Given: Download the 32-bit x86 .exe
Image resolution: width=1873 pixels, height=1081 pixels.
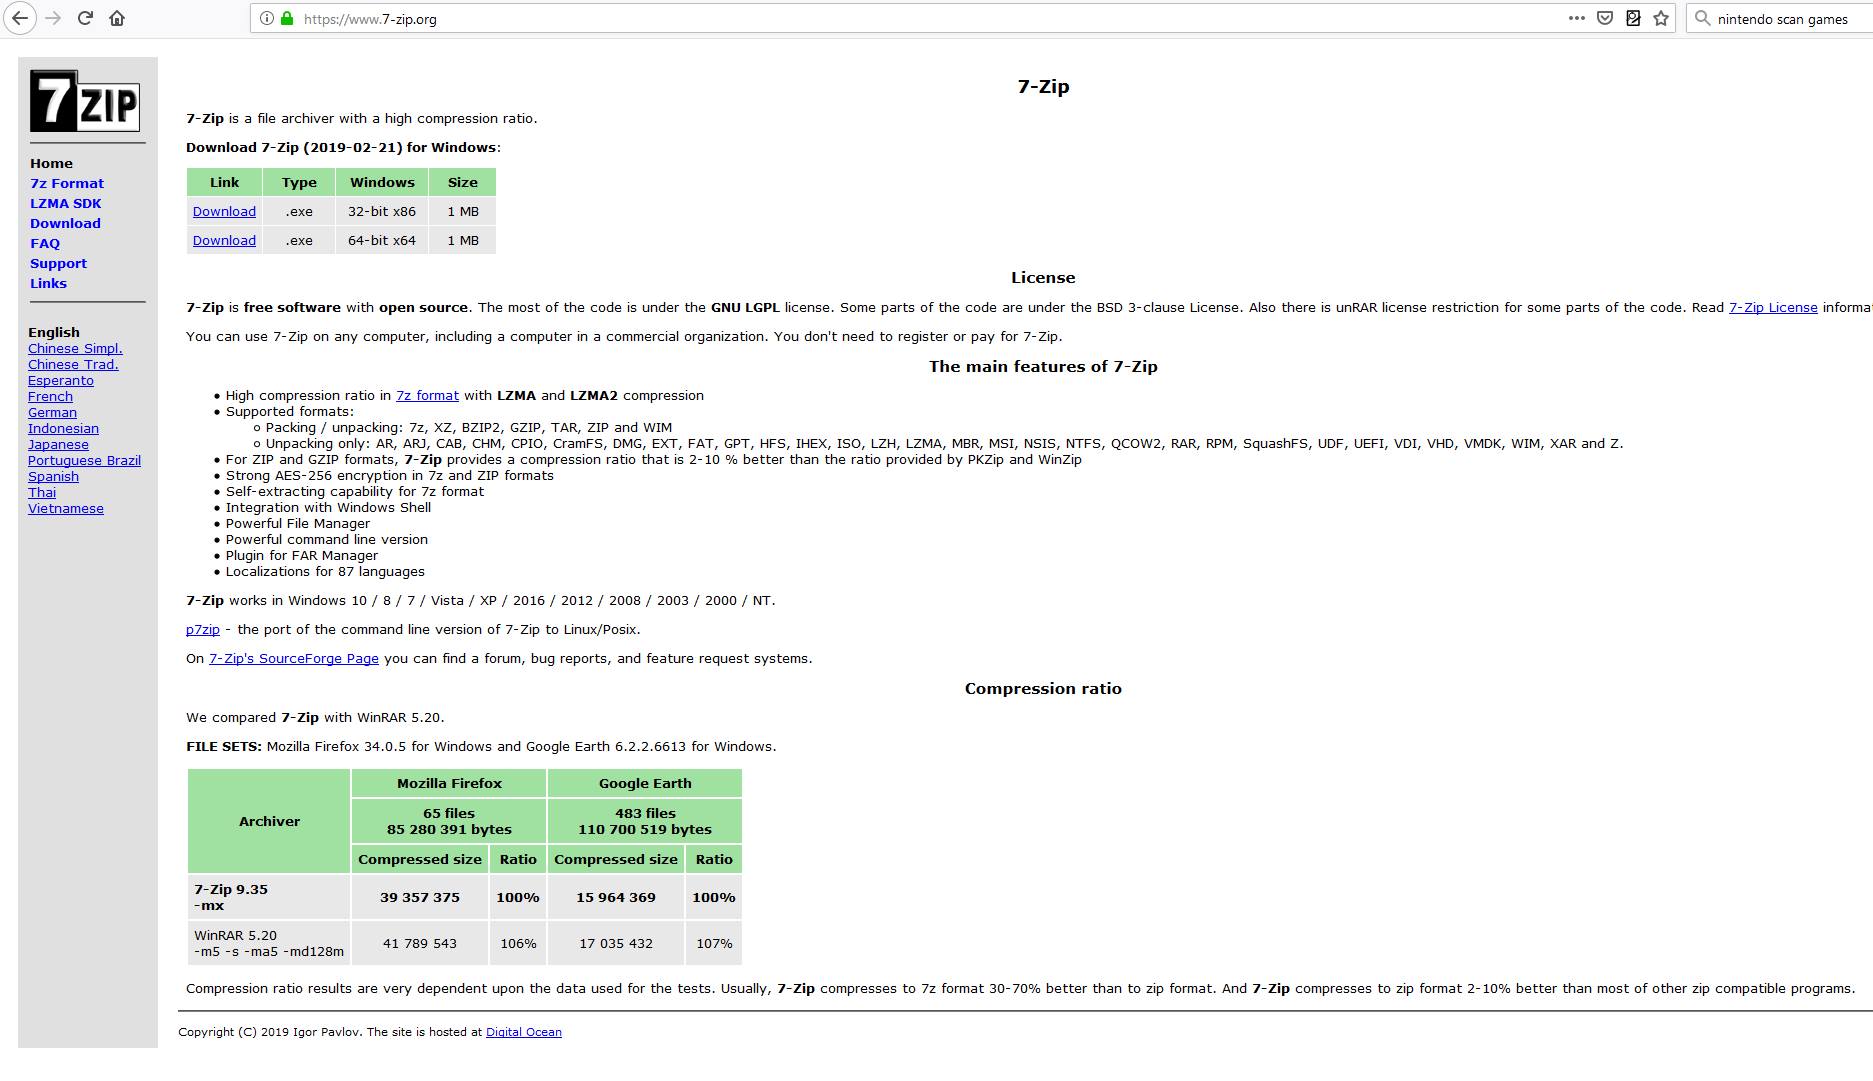Looking at the screenshot, I should click(x=224, y=211).
